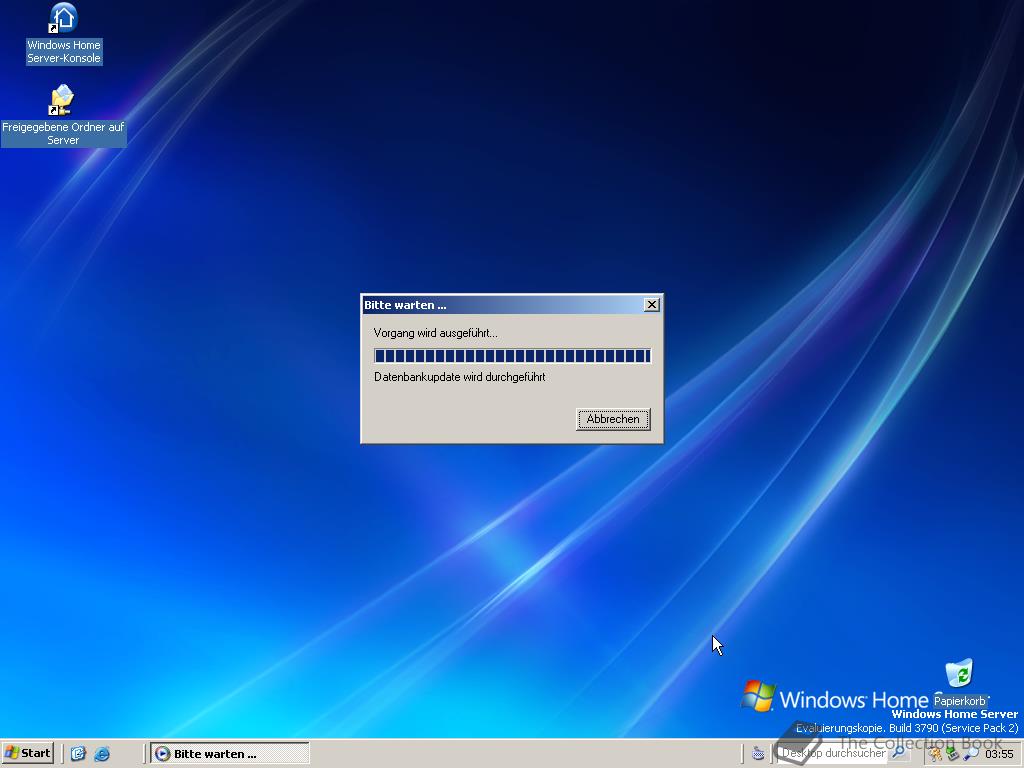Image resolution: width=1024 pixels, height=768 pixels.
Task: Launch Internet Explorer from quick launch
Action: coord(102,754)
